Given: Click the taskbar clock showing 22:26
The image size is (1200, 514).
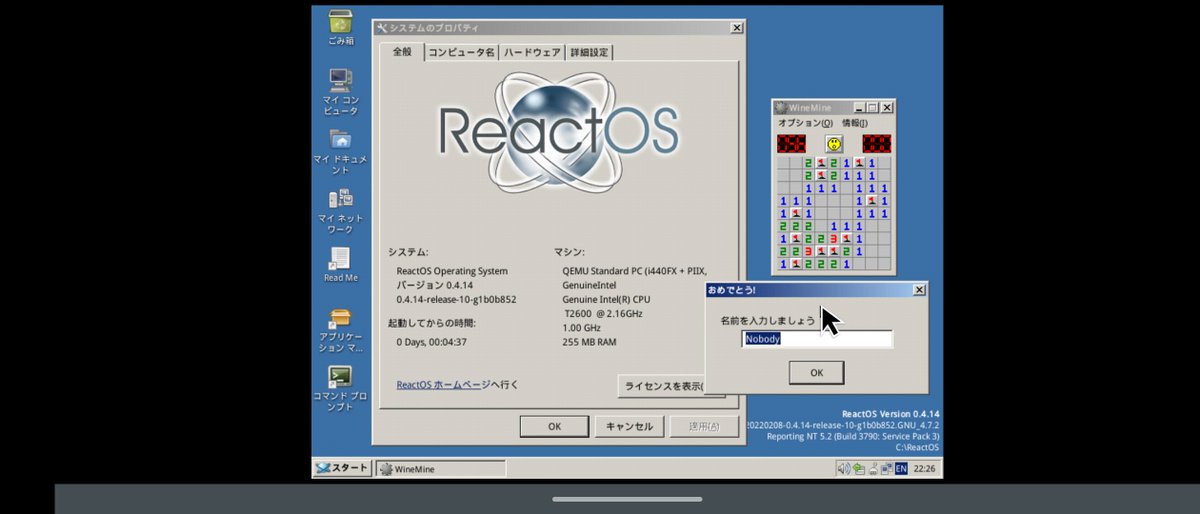Looking at the screenshot, I should pyautogui.click(x=924, y=468).
